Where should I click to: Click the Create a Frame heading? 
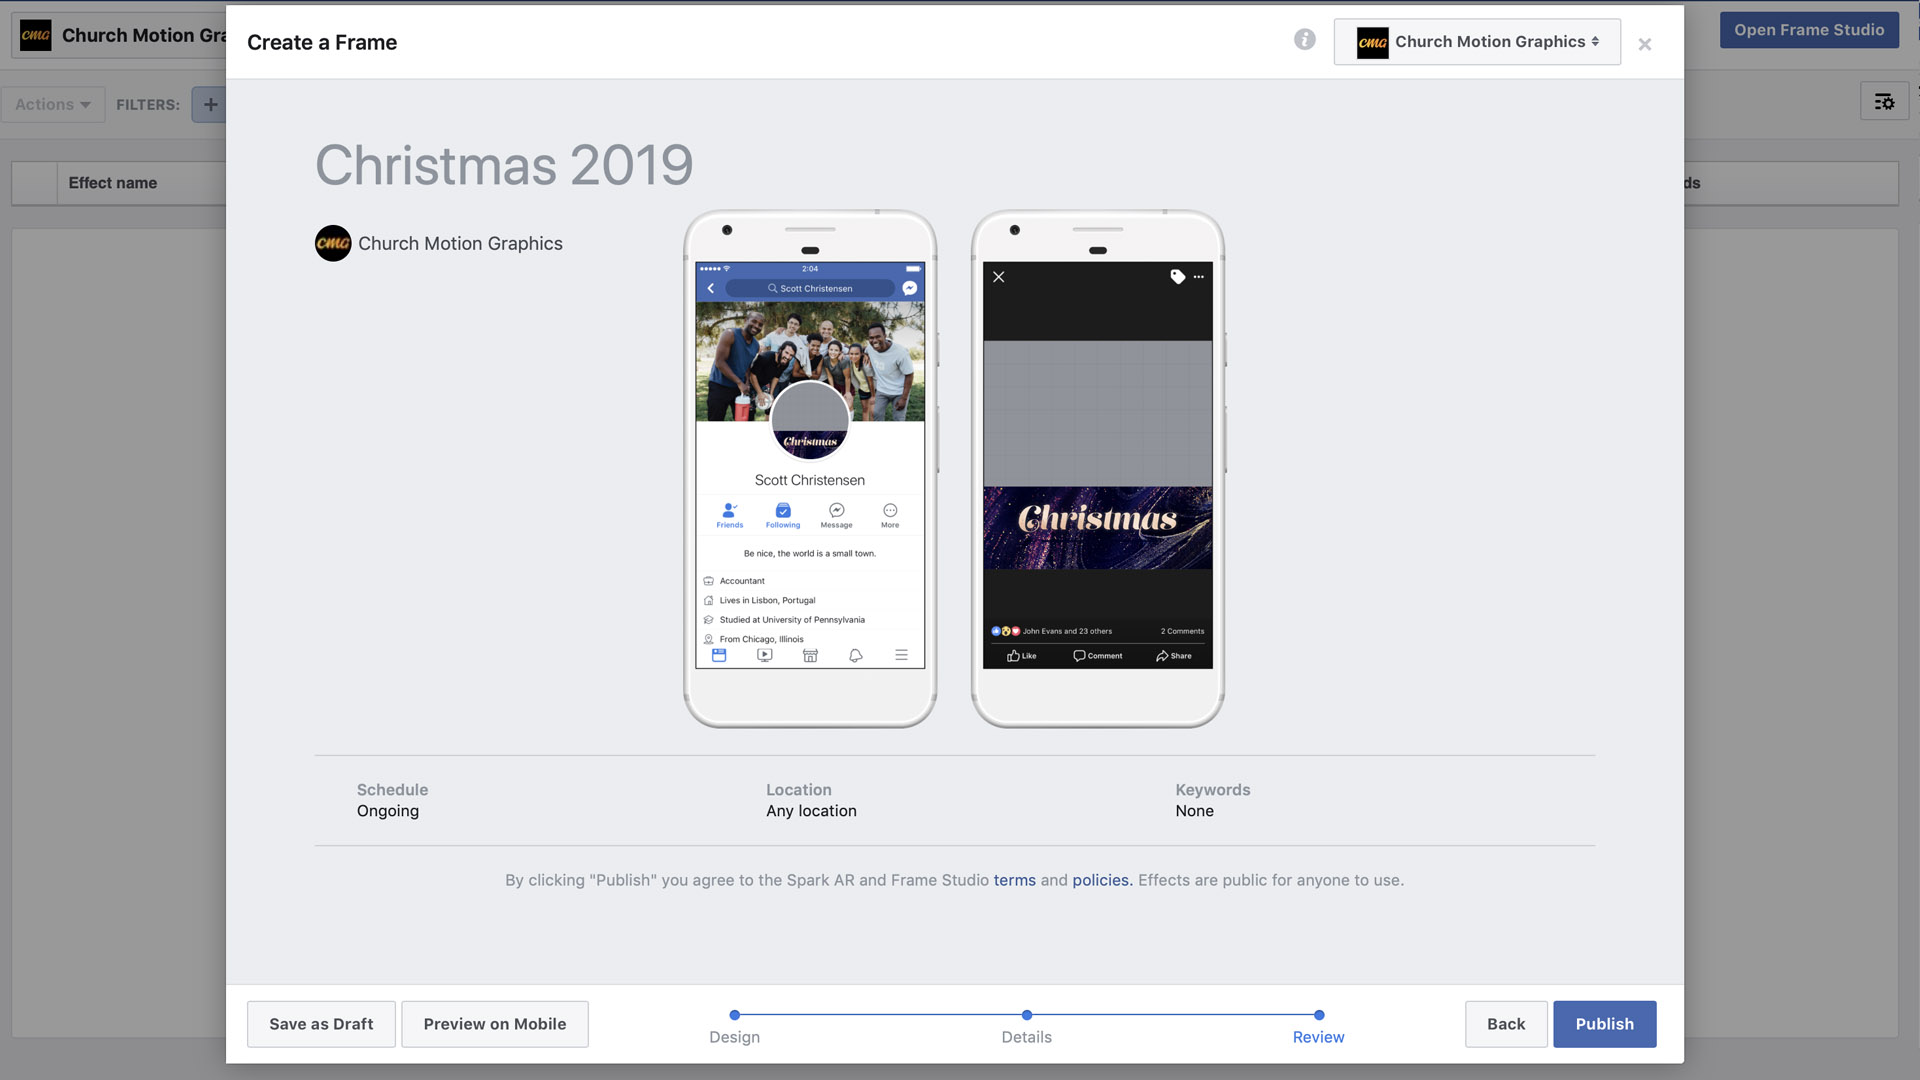point(322,42)
